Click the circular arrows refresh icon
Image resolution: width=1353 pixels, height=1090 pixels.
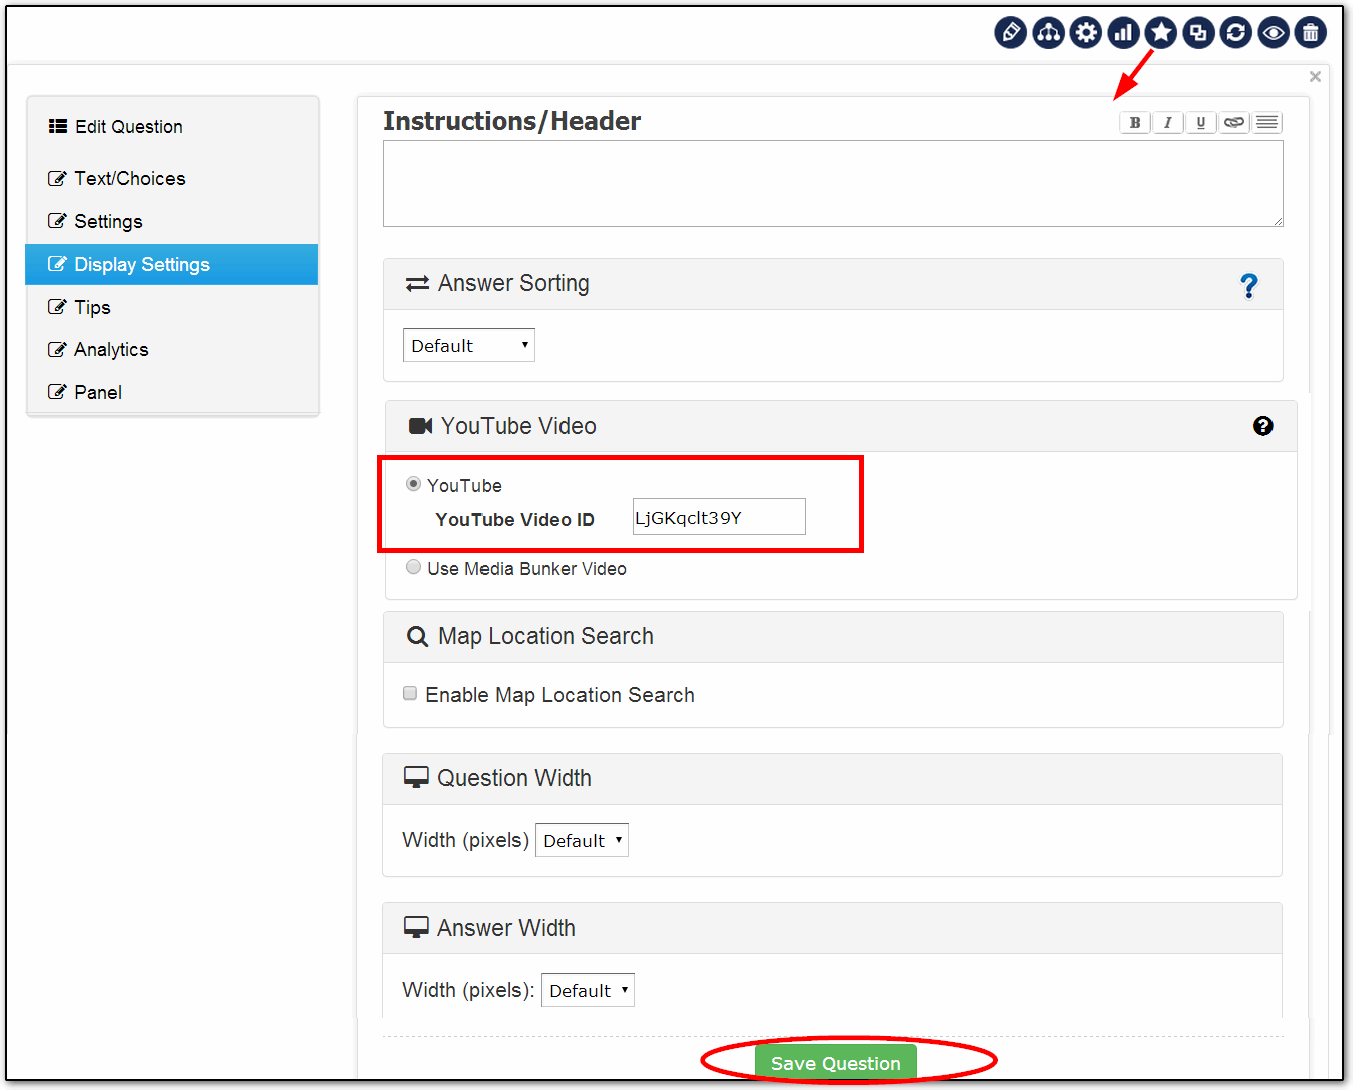pyautogui.click(x=1236, y=33)
